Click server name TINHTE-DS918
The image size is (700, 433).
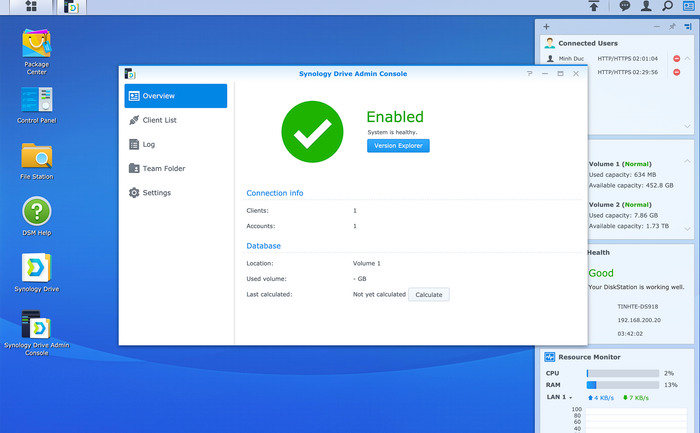click(x=638, y=307)
